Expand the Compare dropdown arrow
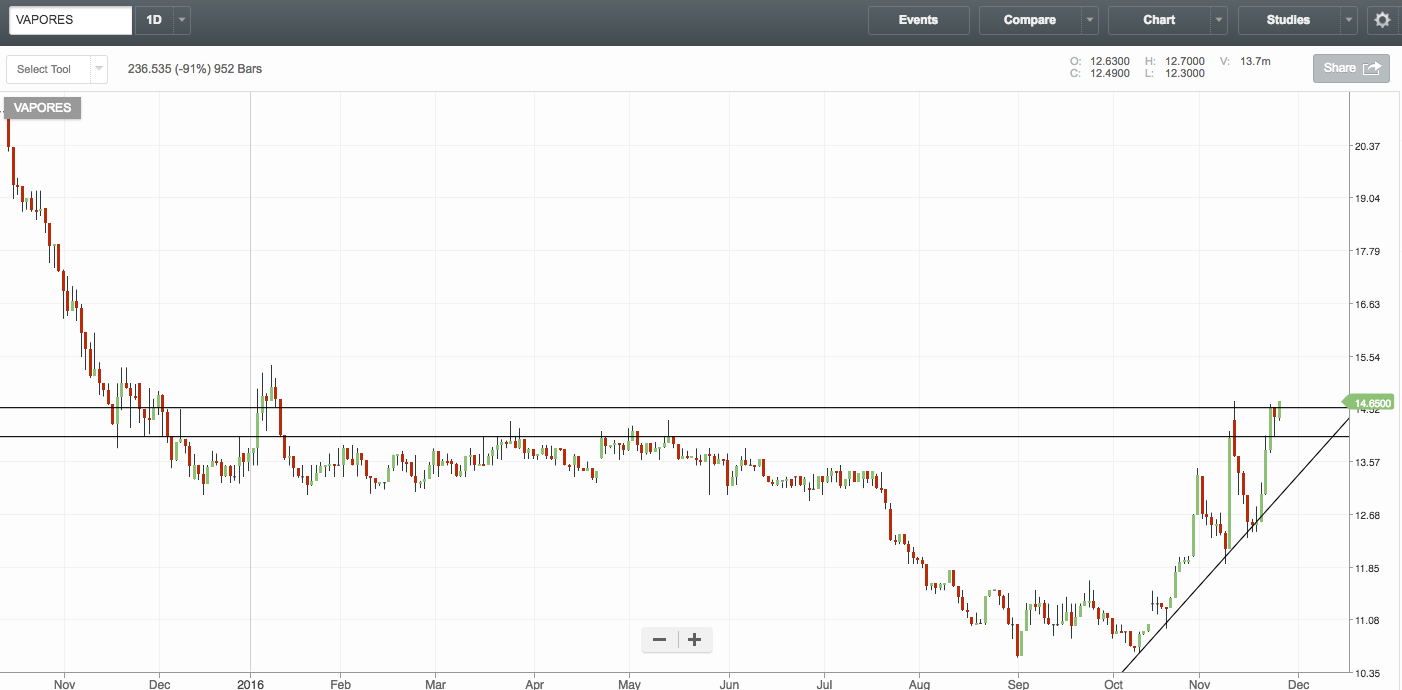 [x=1089, y=20]
